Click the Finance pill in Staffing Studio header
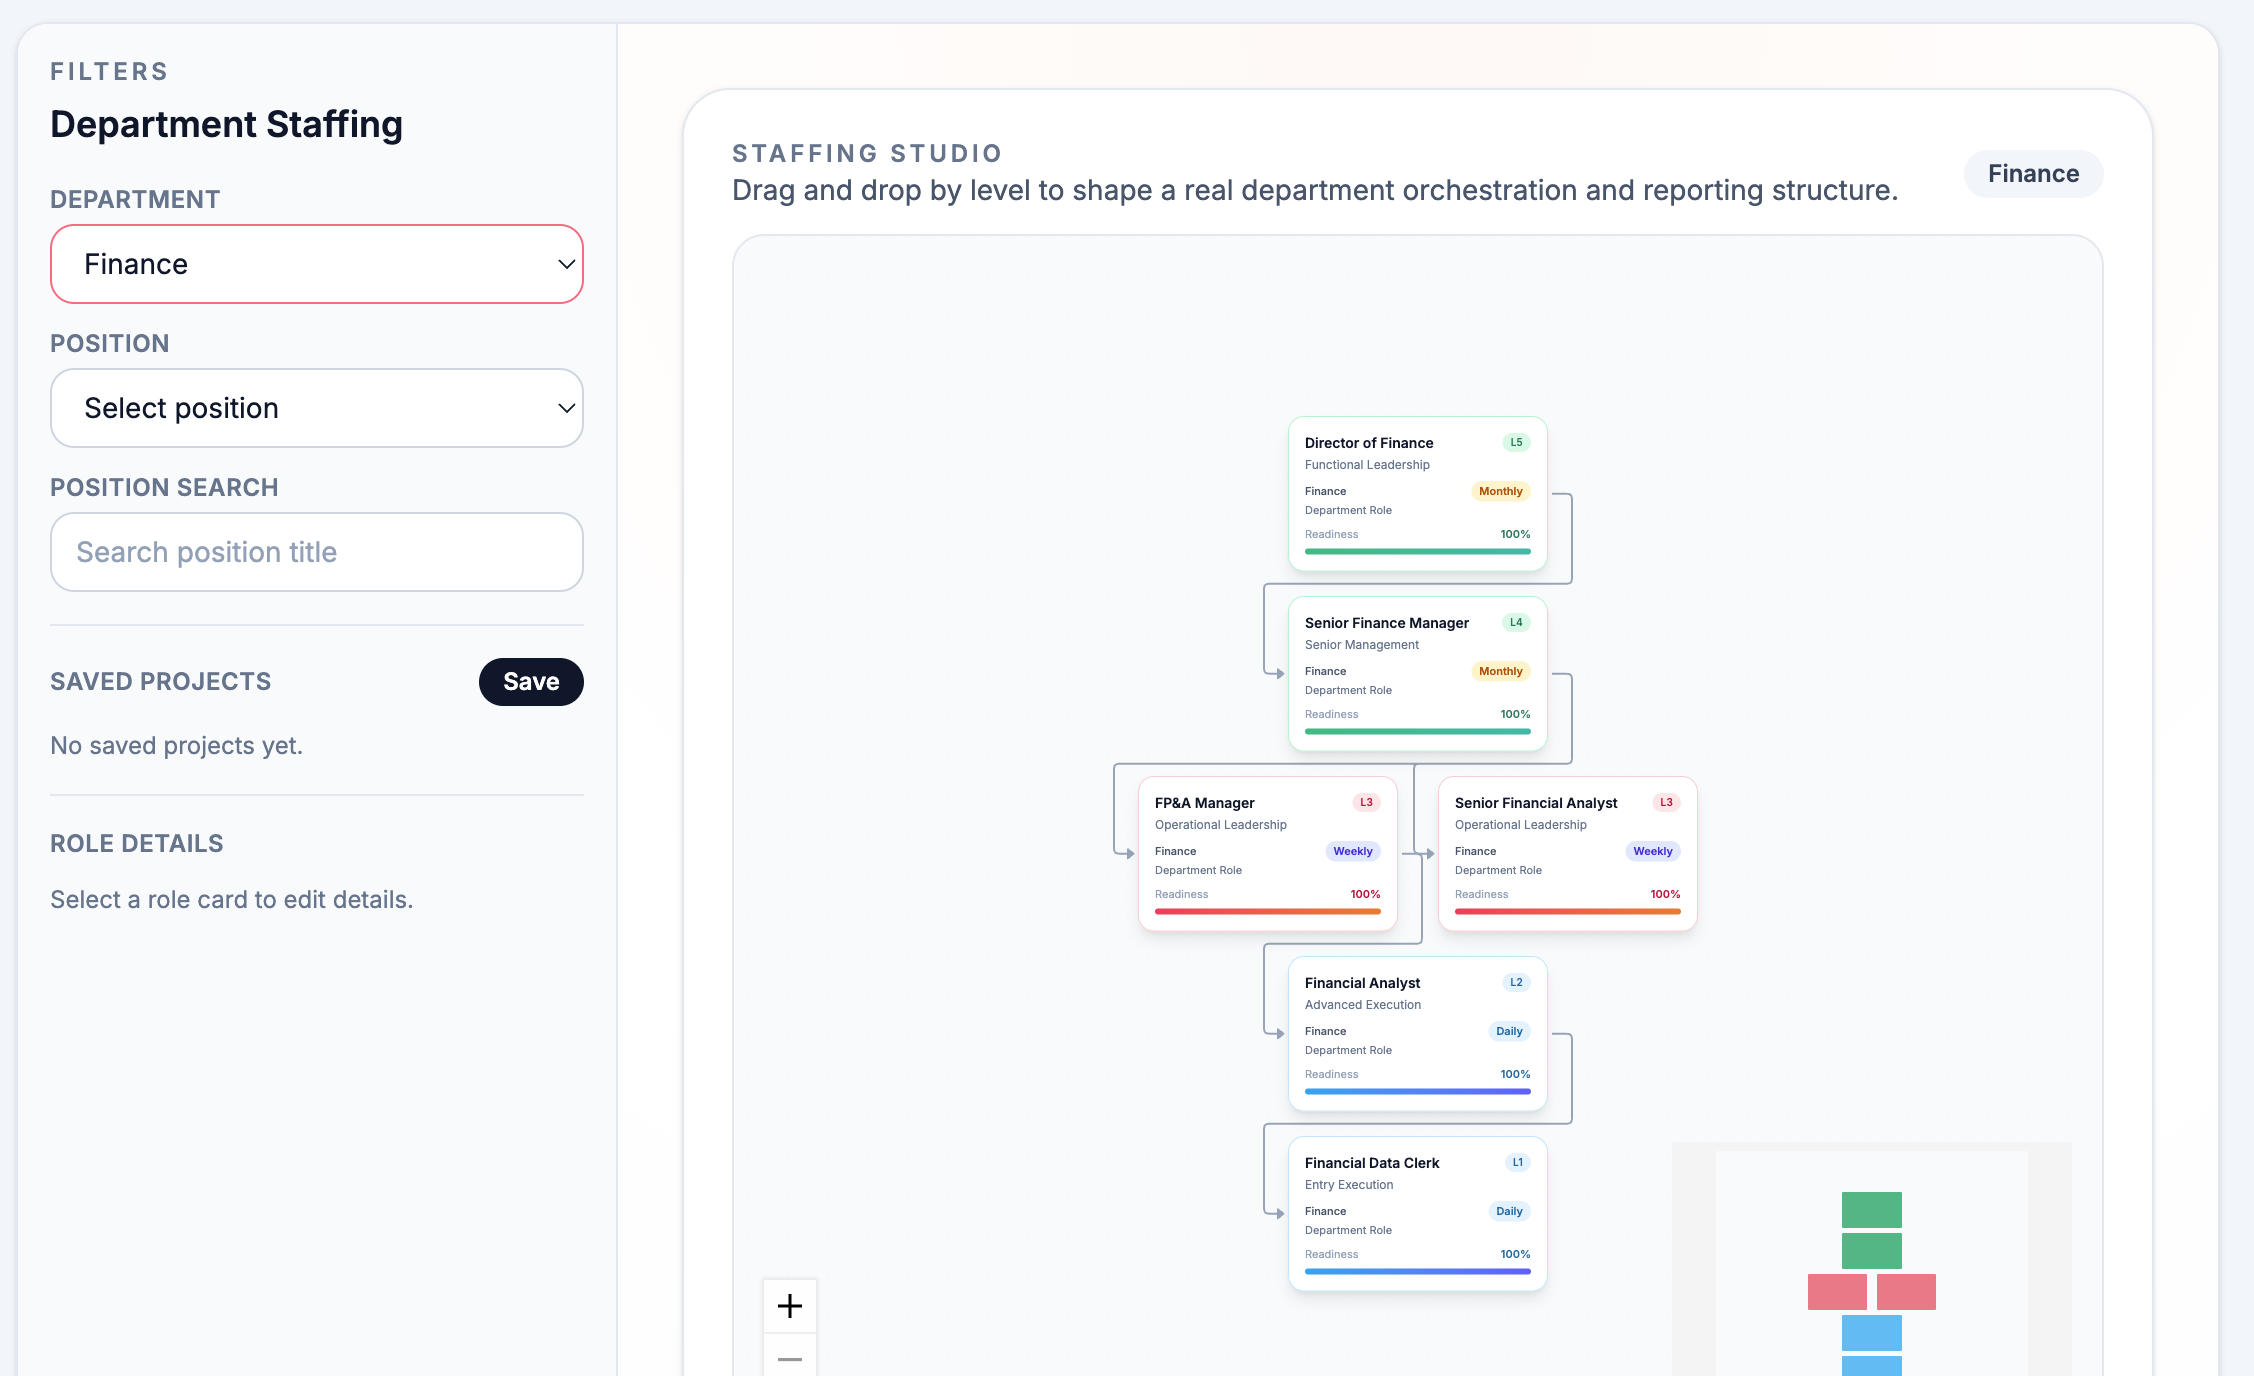Viewport: 2254px width, 1376px height. [2033, 174]
